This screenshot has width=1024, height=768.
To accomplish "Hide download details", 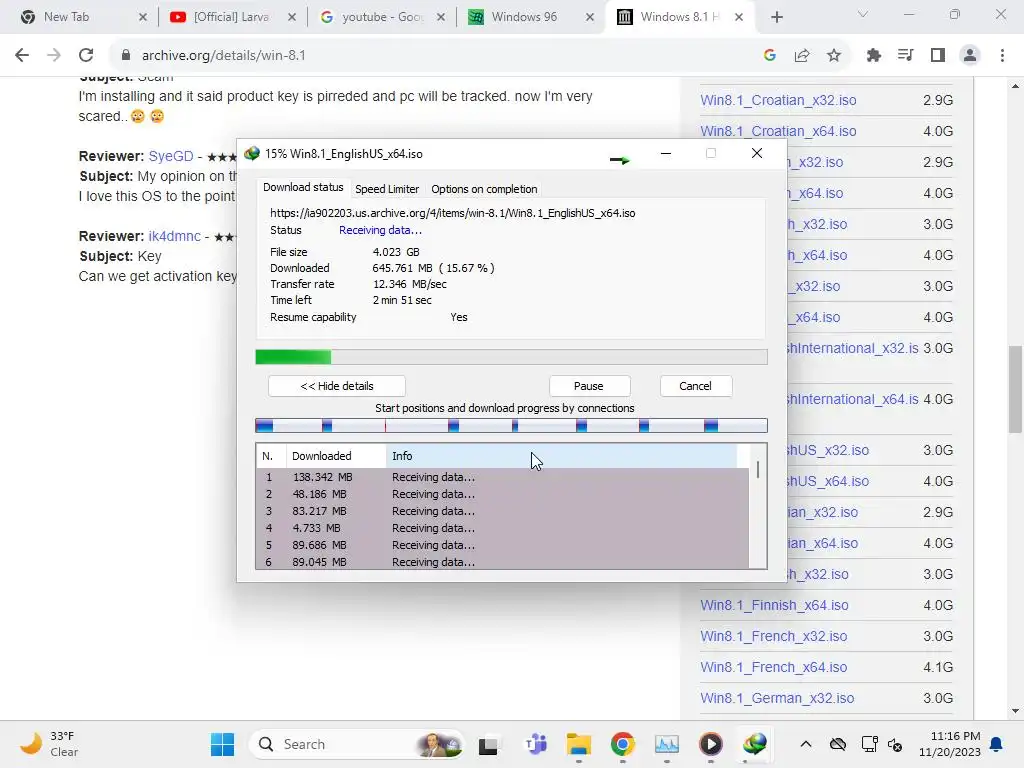I will coord(336,386).
